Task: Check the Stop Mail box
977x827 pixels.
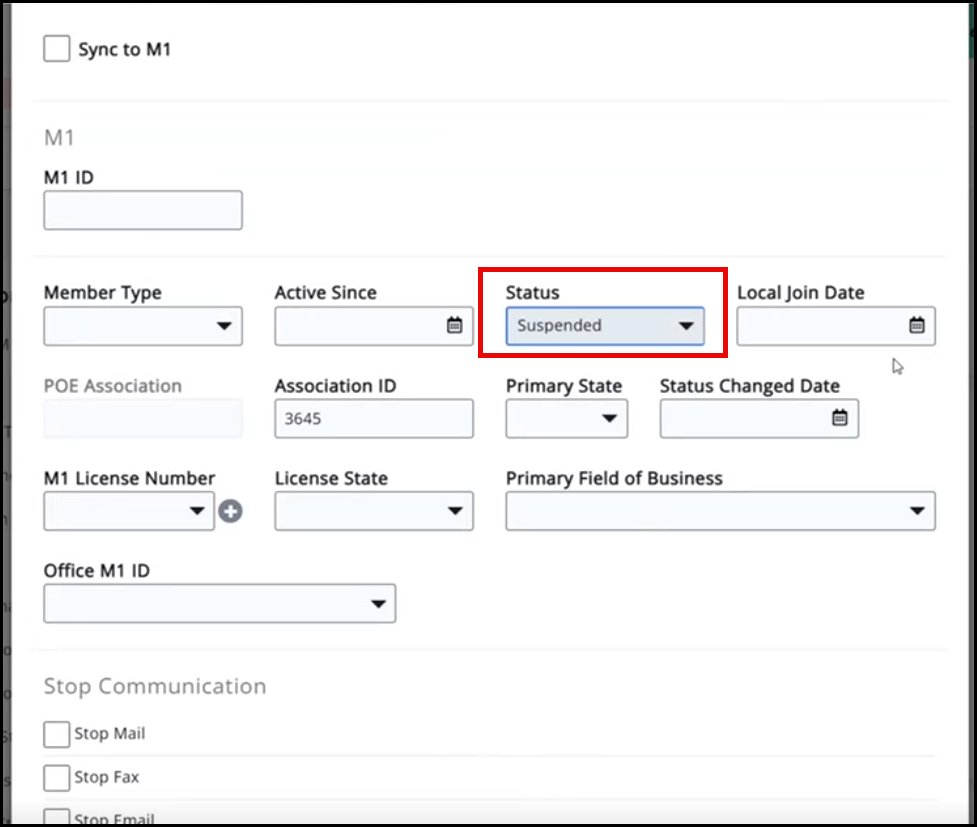Action: coord(57,734)
